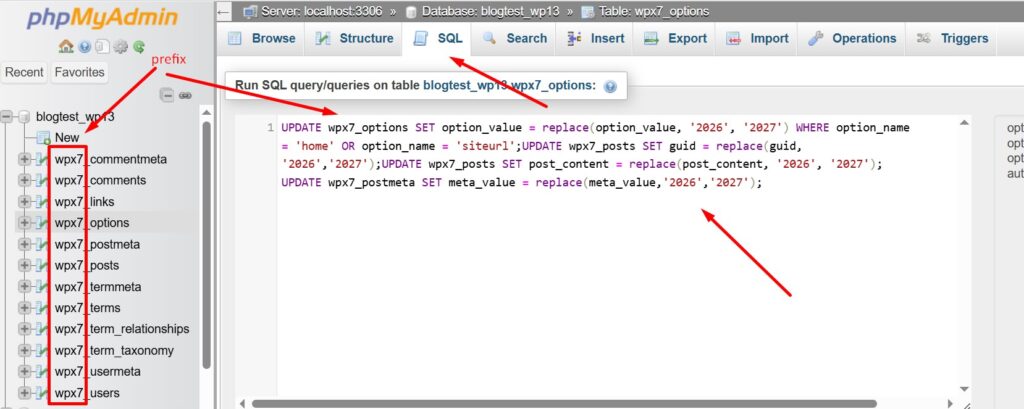Click SQL editor scroll-up arrow
The width and height of the screenshot is (1024, 409).
964,122
